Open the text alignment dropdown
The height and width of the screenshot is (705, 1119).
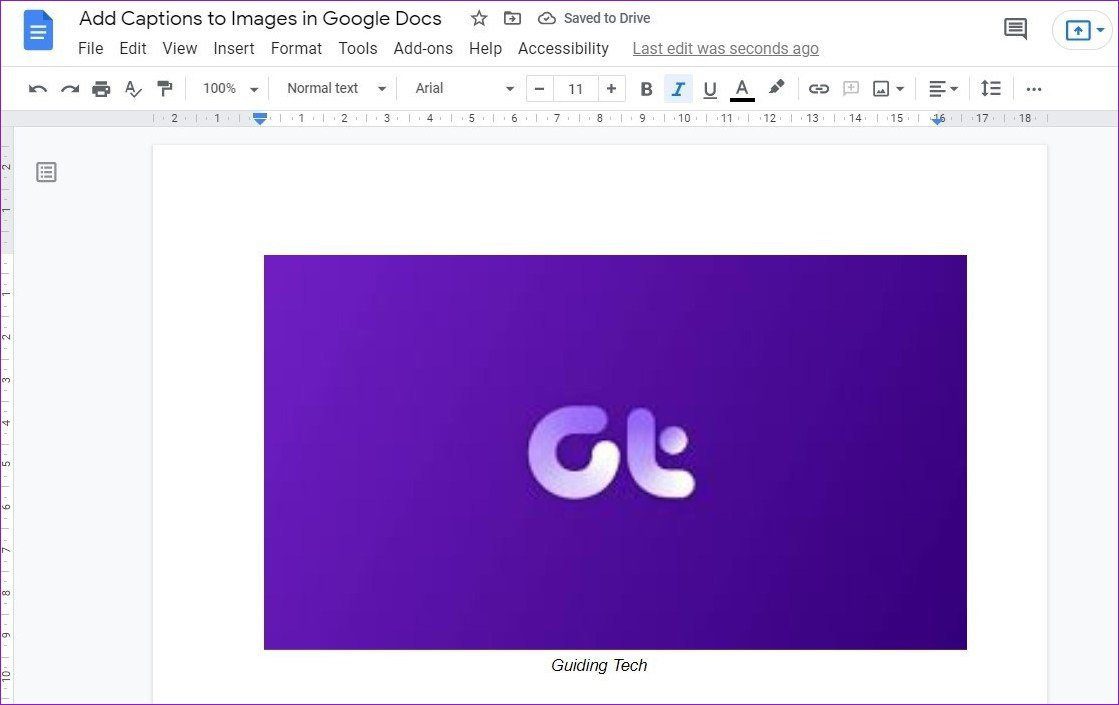coord(943,89)
